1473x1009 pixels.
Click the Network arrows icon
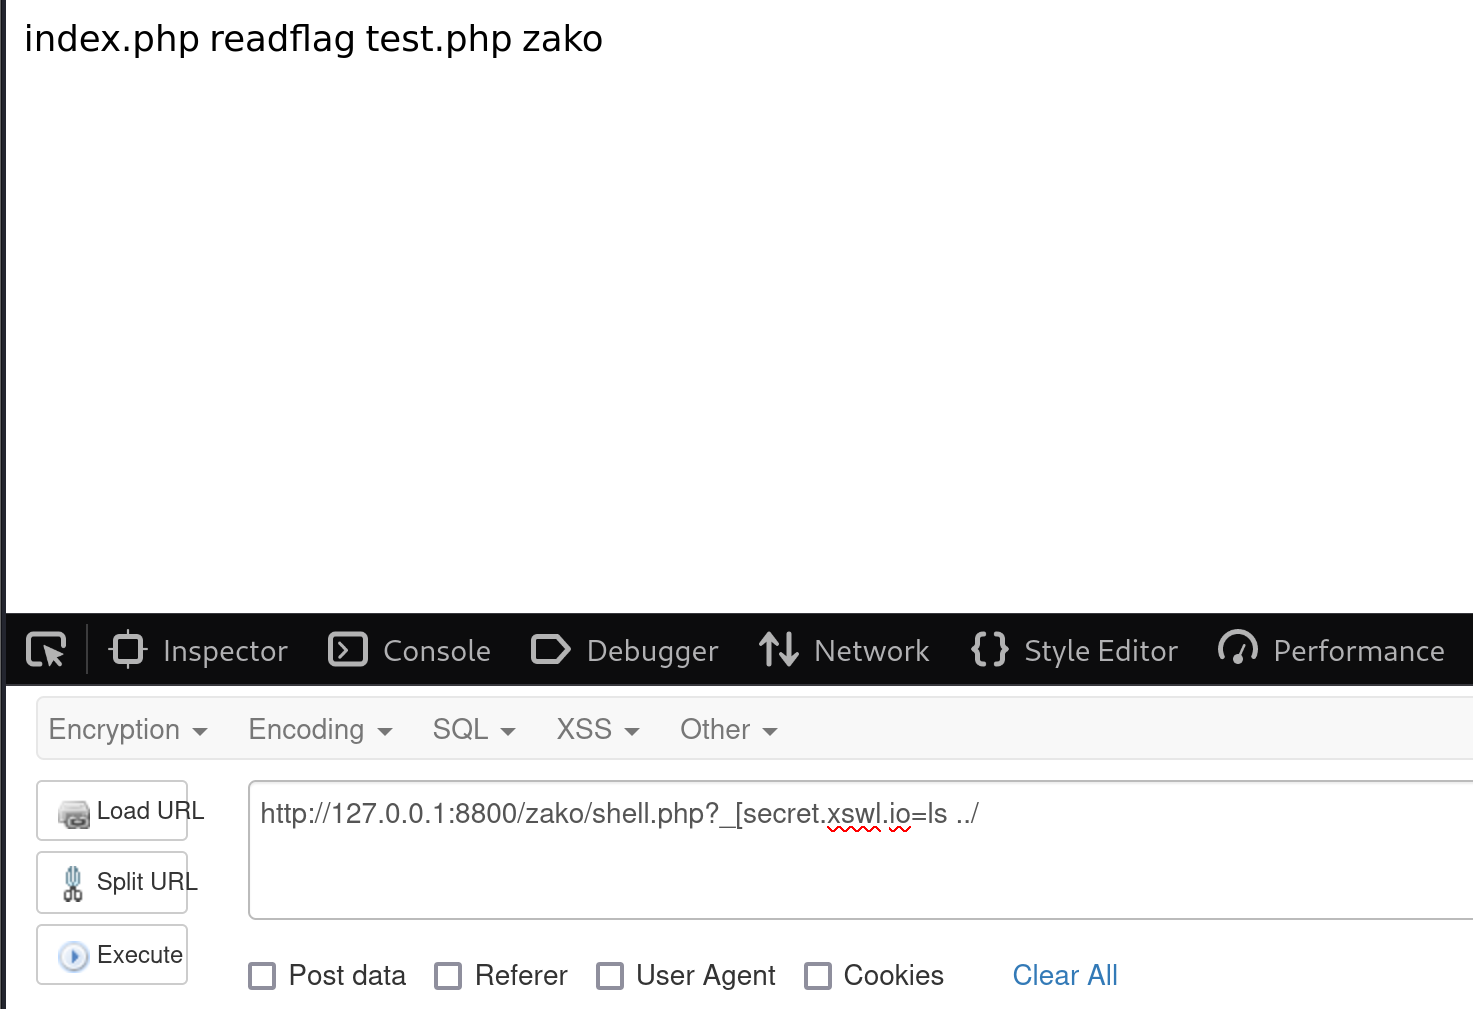778,650
